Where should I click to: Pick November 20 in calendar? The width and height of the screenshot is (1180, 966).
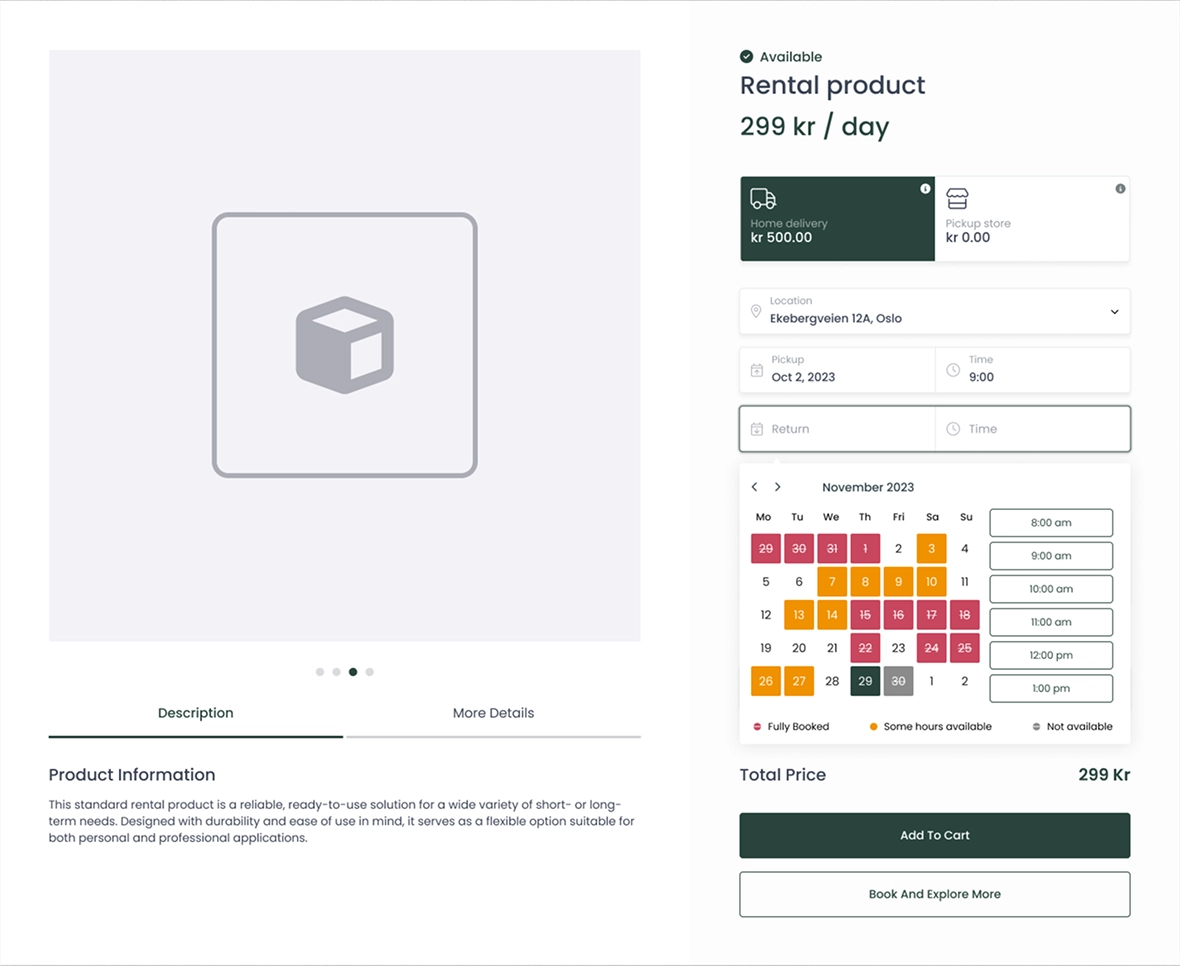(798, 648)
